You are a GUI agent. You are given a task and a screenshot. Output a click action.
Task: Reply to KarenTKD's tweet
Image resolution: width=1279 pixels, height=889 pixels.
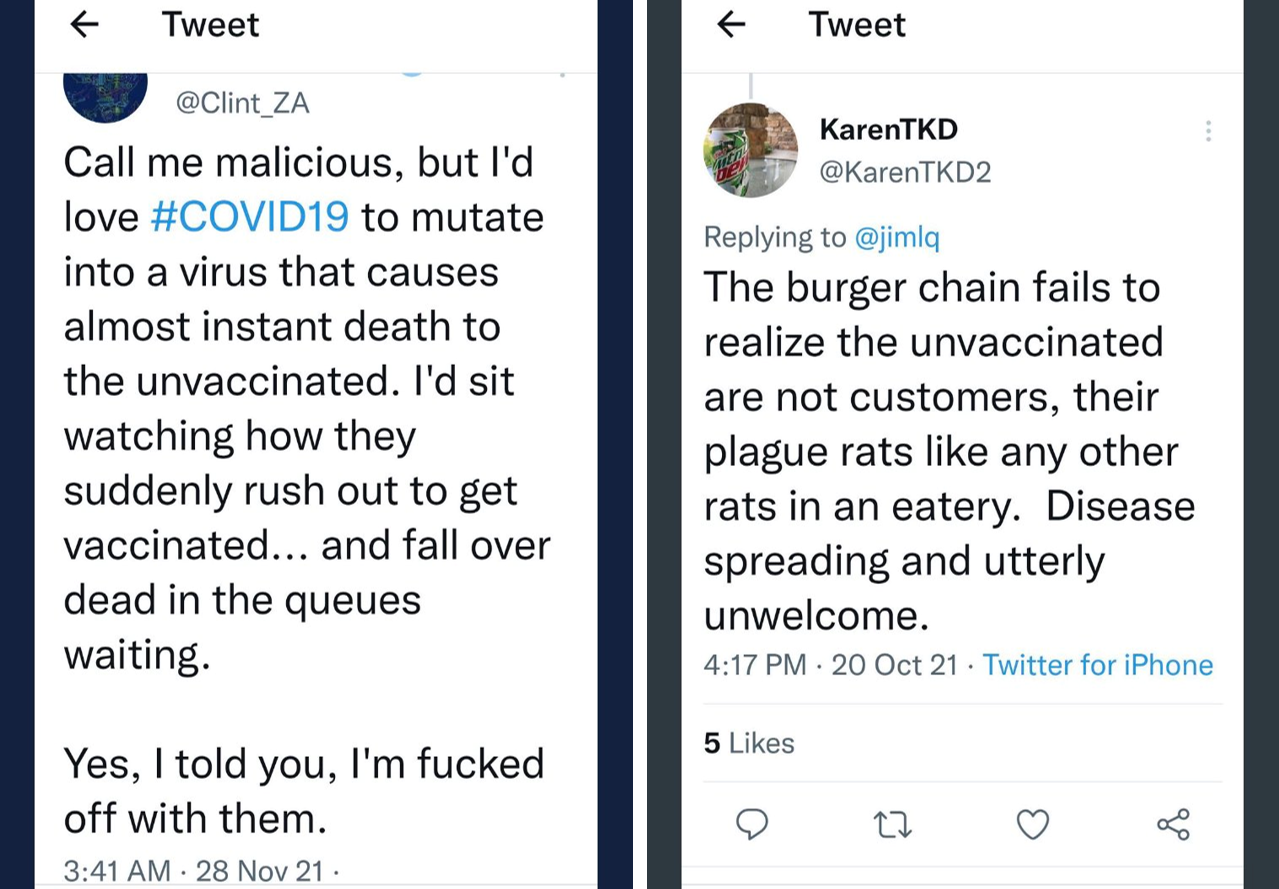click(x=752, y=823)
